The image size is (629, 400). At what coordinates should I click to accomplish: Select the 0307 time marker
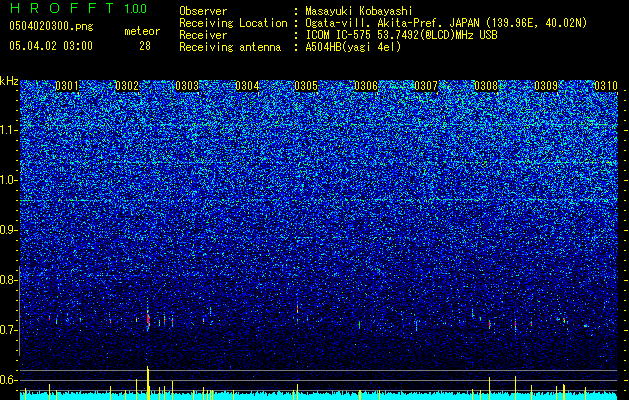point(426,86)
